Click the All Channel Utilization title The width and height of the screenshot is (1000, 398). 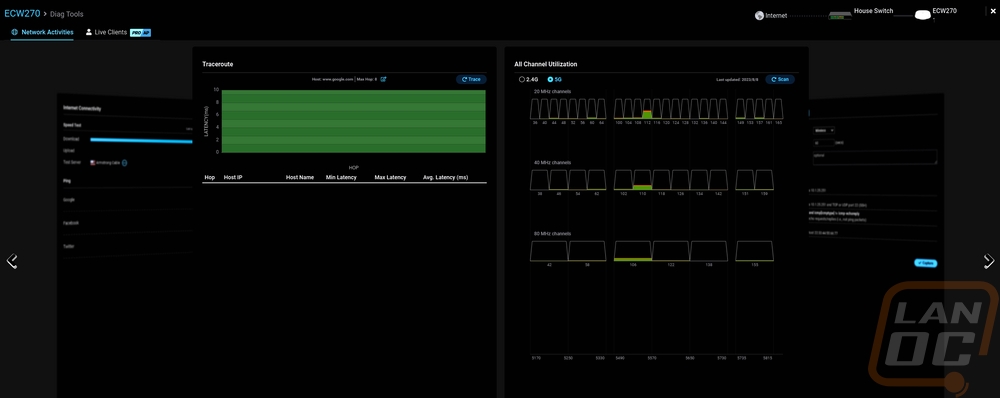[546, 64]
